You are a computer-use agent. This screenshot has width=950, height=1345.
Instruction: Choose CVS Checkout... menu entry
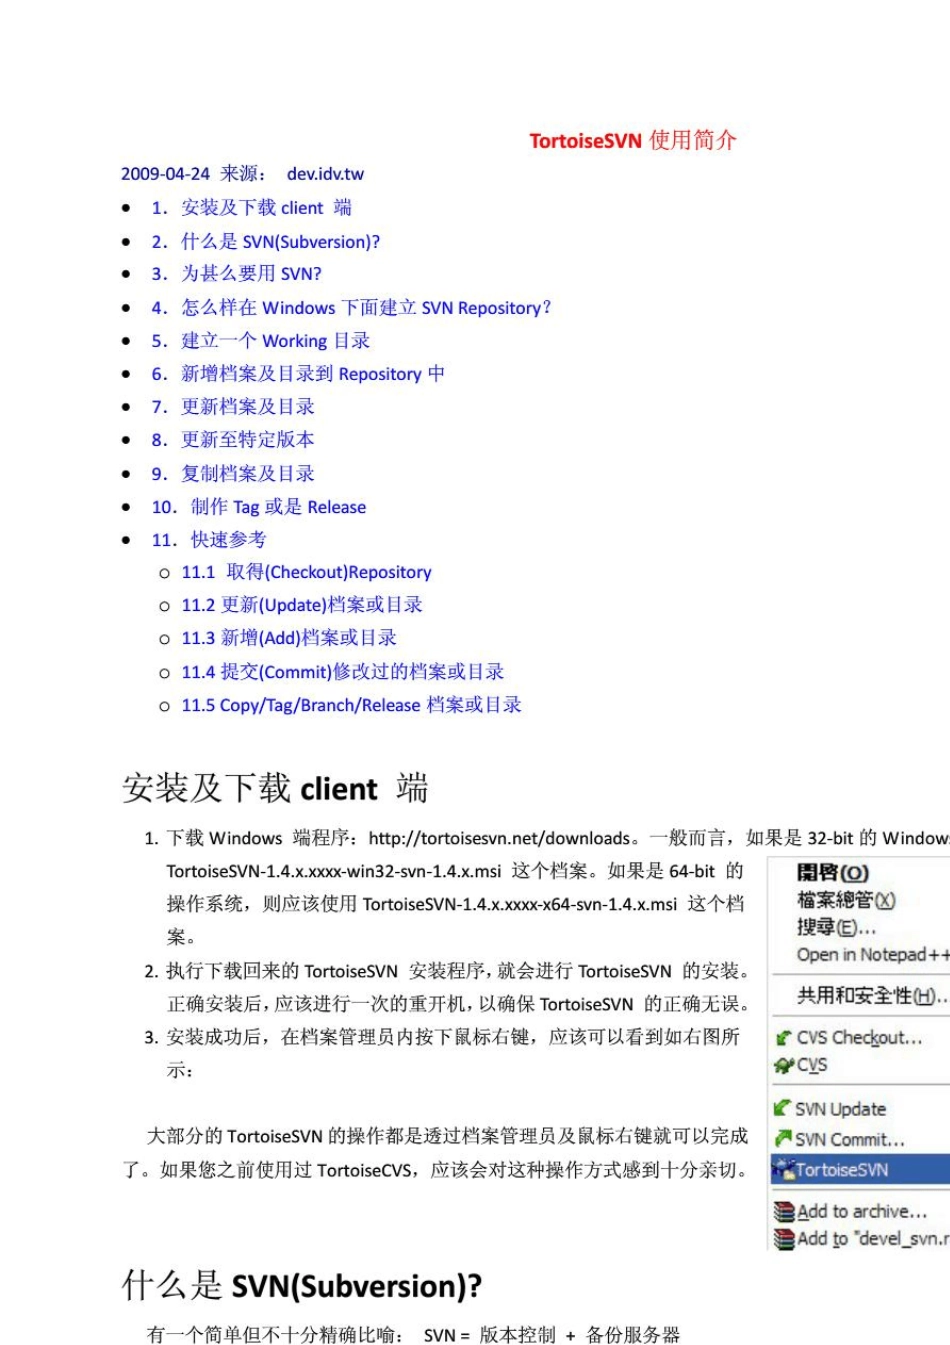(x=859, y=1038)
